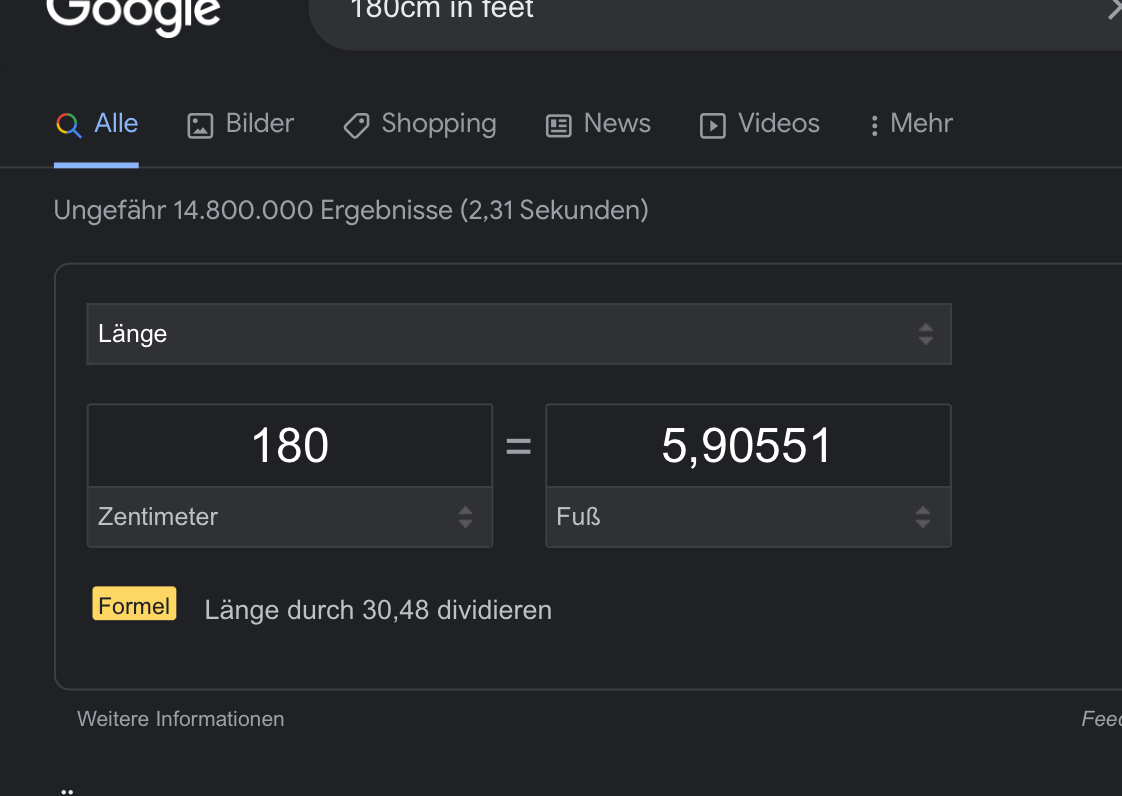Select the Alle tab label
The image size is (1122, 796).
tap(116, 124)
